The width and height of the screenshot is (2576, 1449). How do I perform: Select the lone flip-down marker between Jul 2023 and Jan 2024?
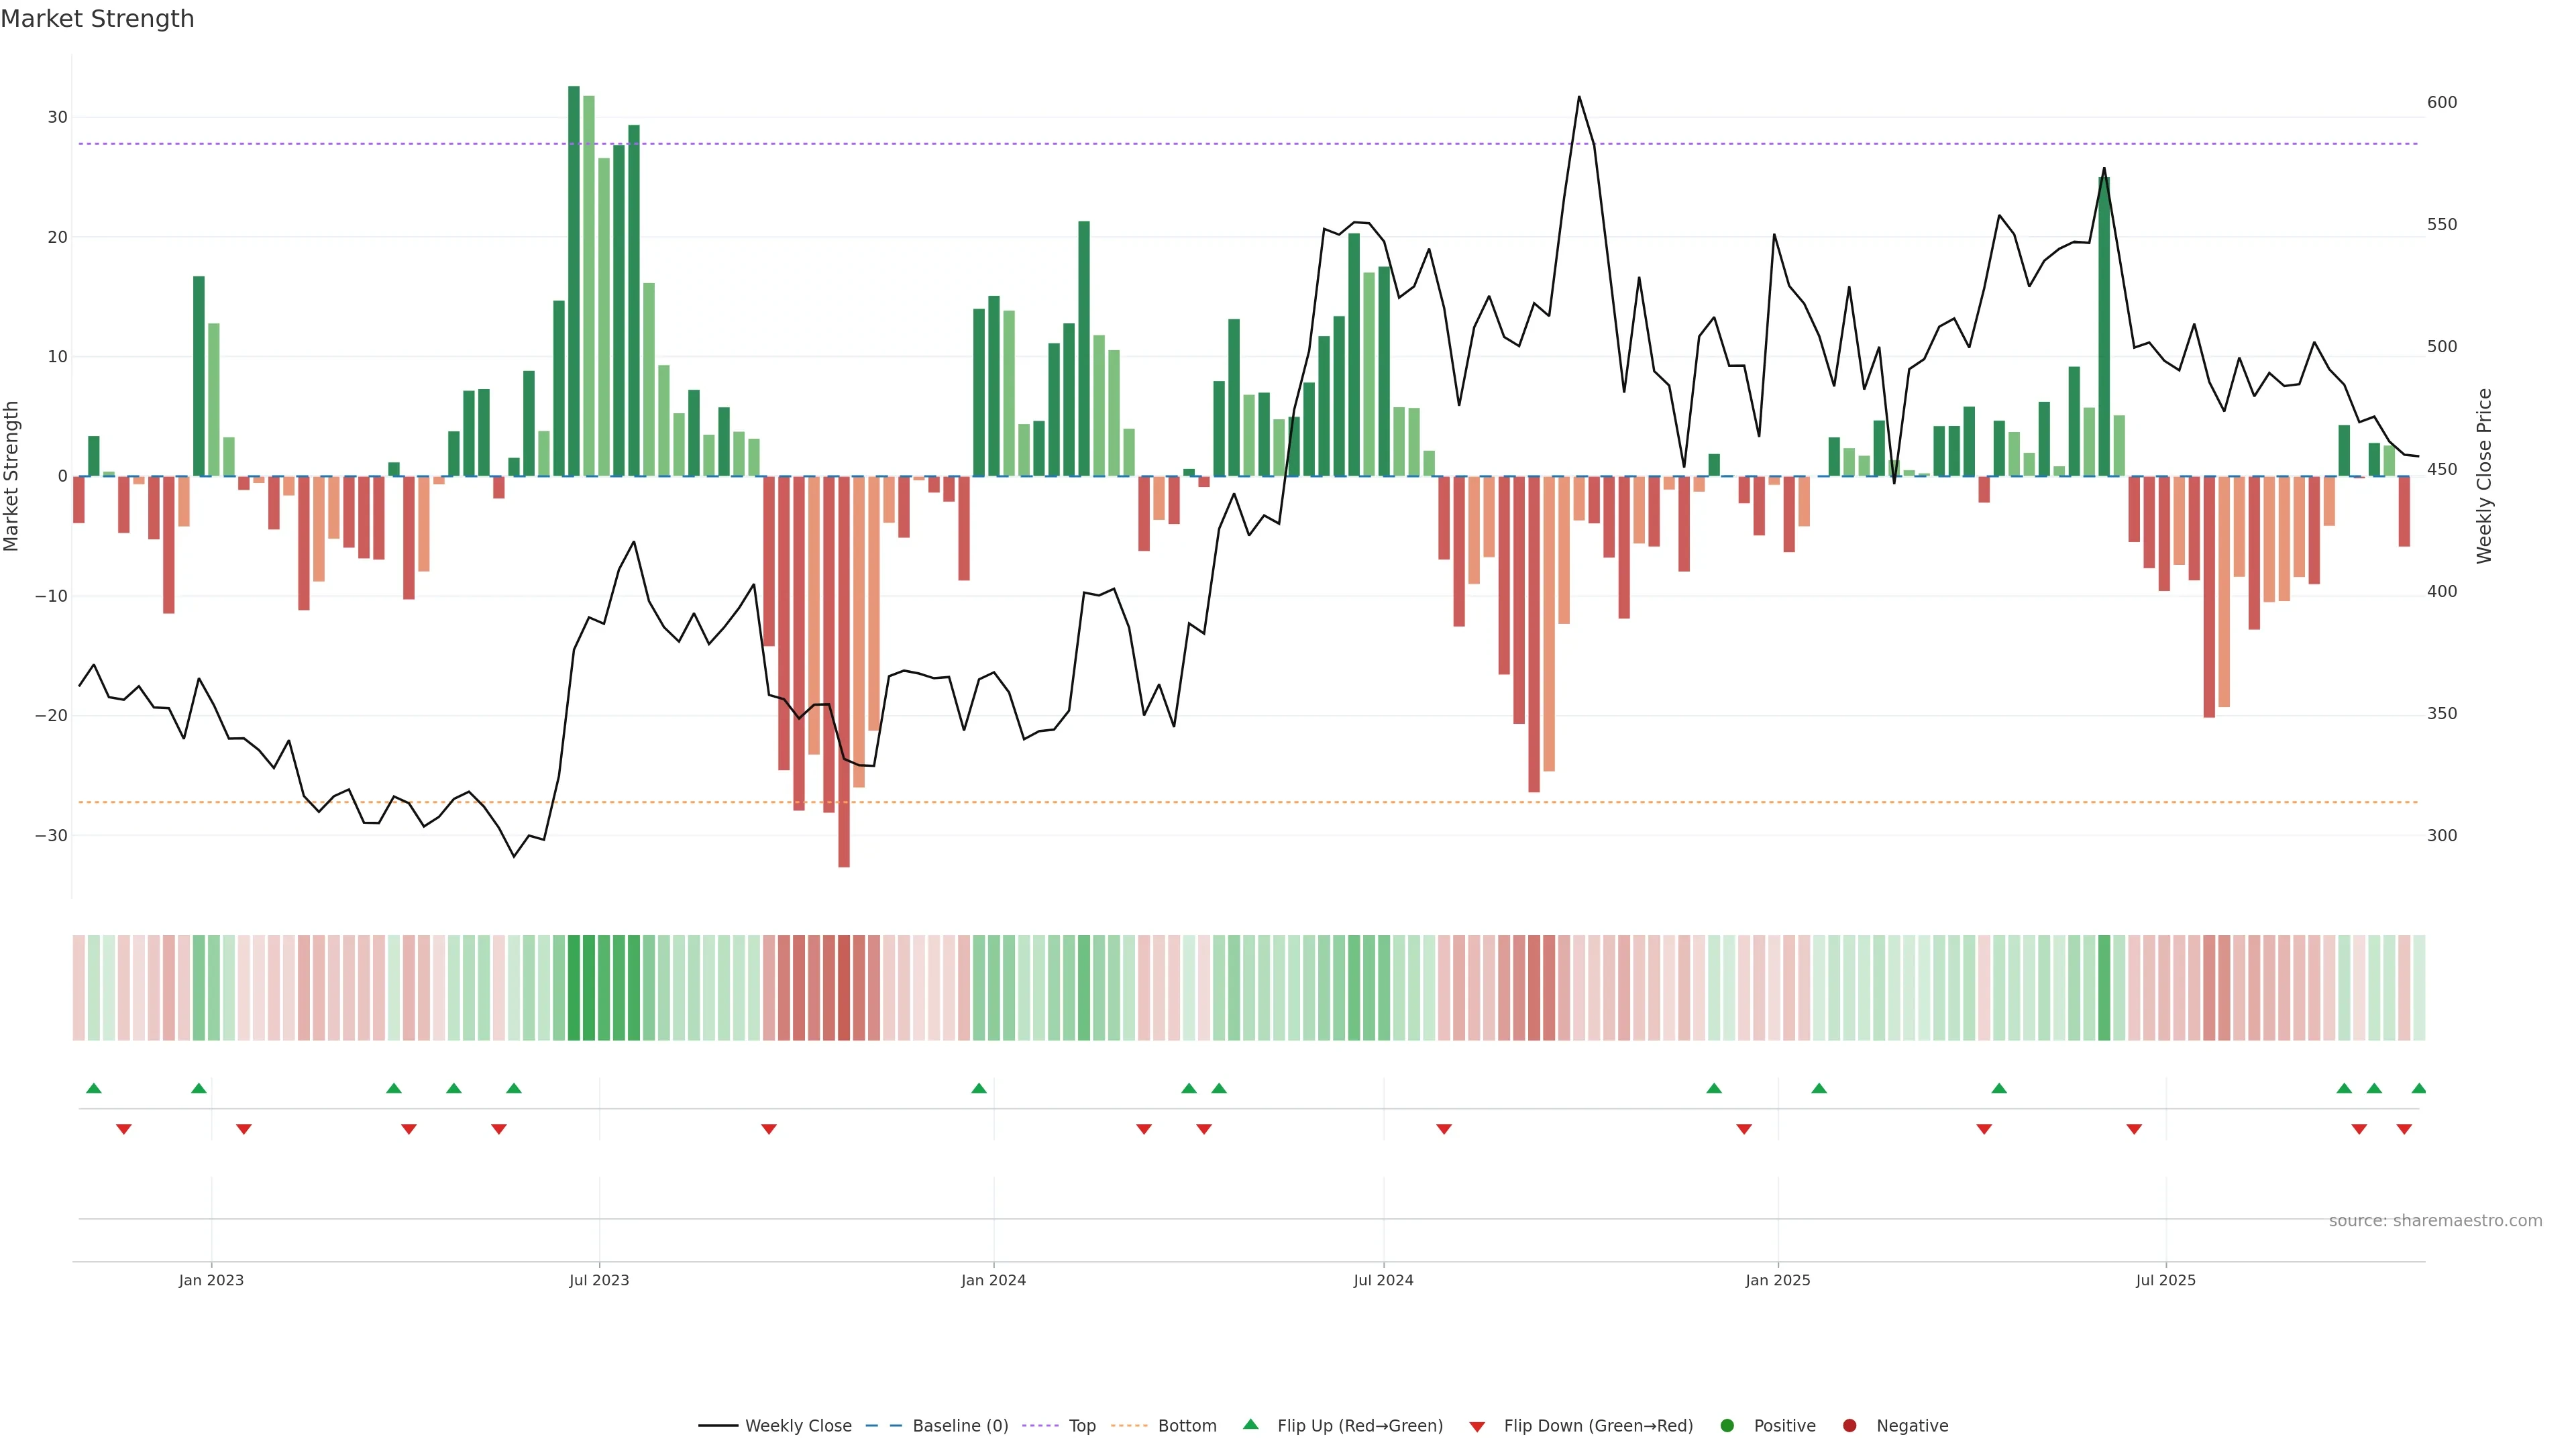(769, 1129)
